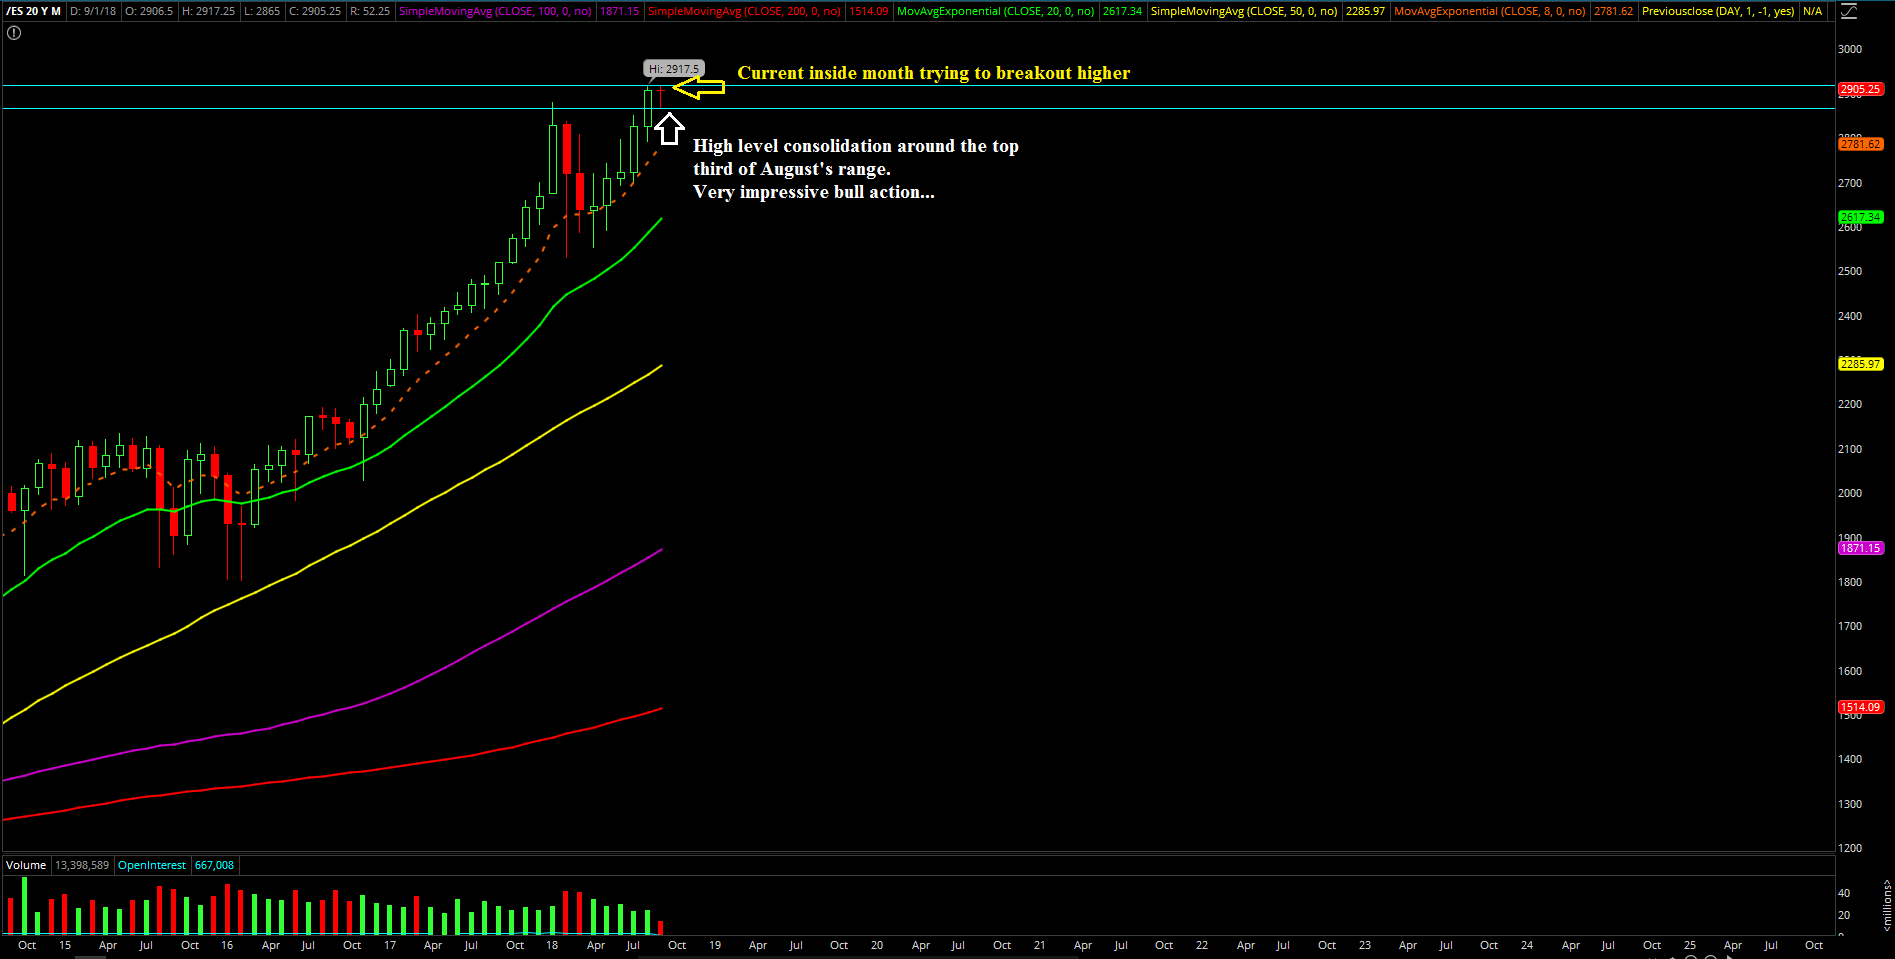Click the 21 year marker on the time axis
The image size is (1895, 959).
tap(1040, 945)
